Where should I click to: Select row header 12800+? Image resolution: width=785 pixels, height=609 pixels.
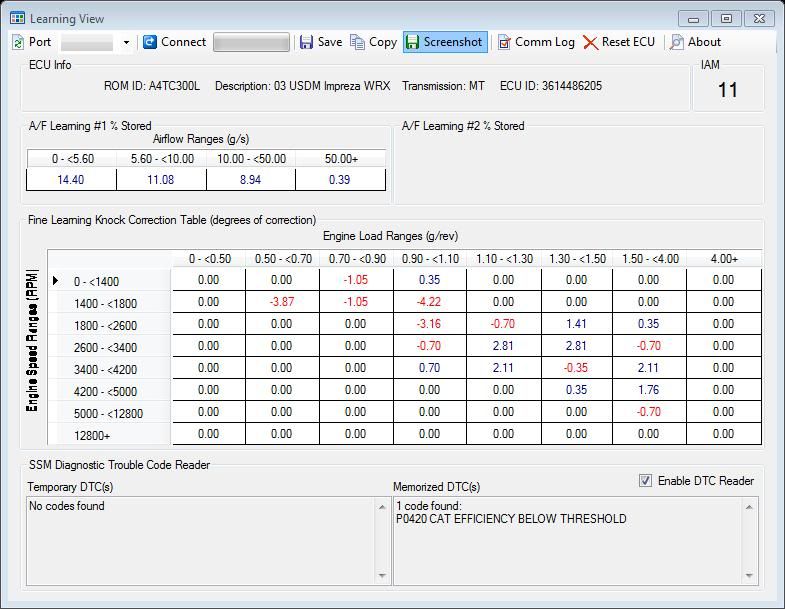click(x=109, y=436)
